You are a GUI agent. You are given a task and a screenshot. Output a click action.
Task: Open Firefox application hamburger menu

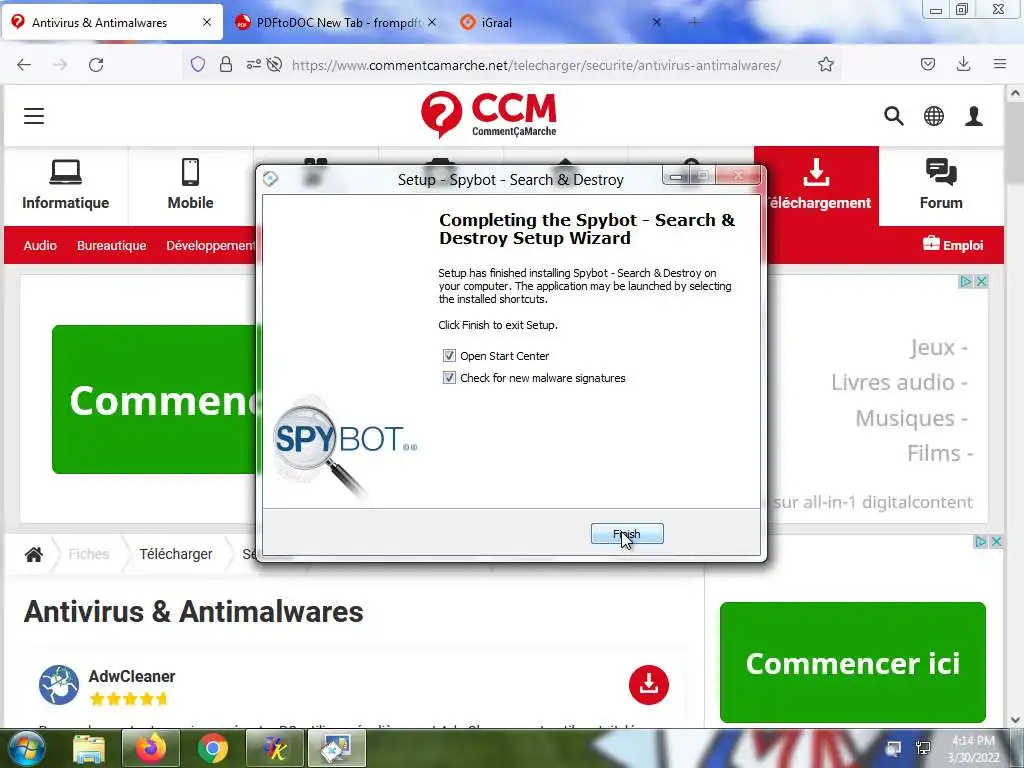tap(999, 65)
